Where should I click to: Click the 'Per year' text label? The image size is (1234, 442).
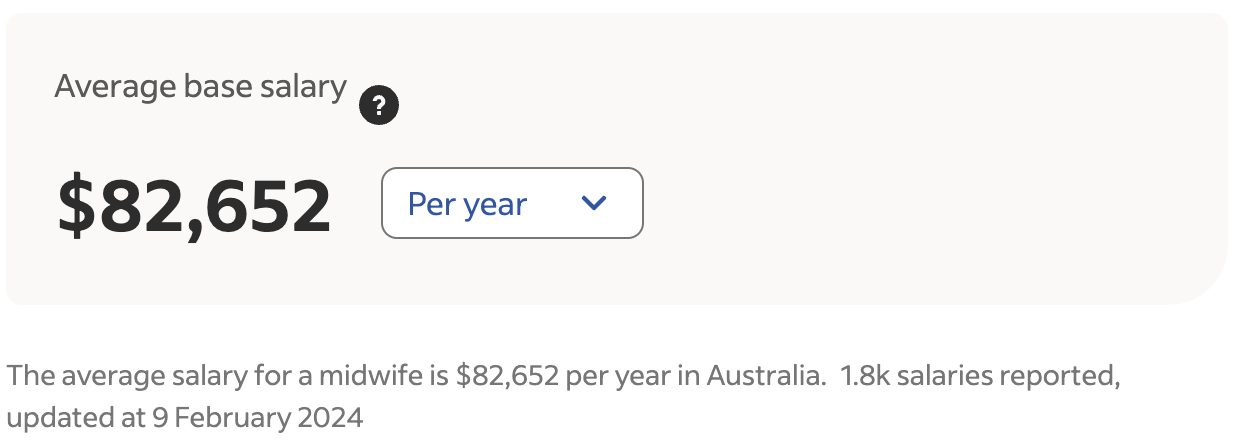click(x=467, y=204)
